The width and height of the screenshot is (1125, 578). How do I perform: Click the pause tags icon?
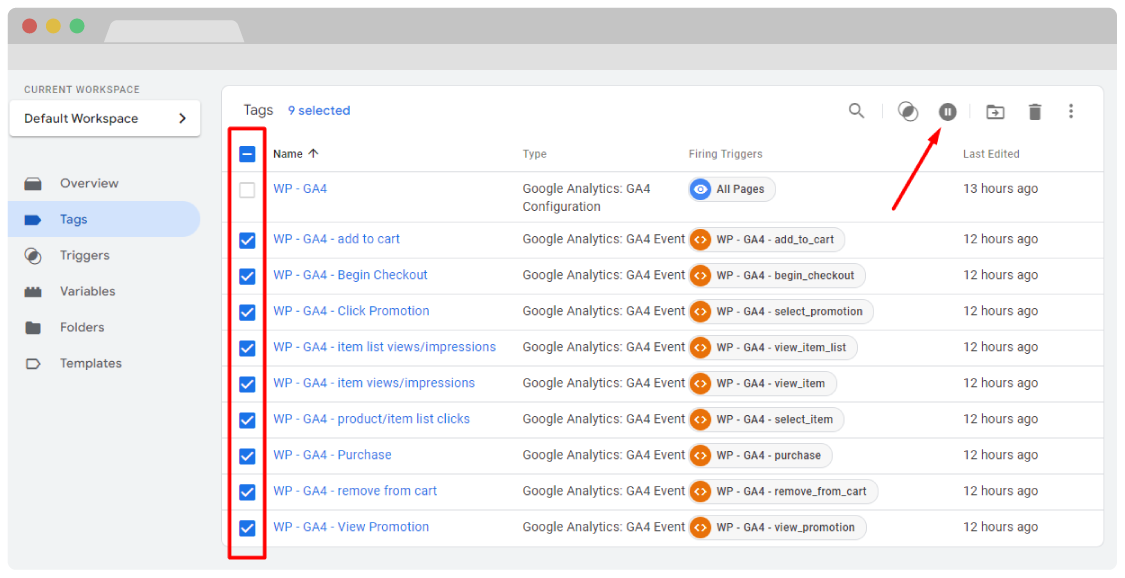tap(947, 112)
